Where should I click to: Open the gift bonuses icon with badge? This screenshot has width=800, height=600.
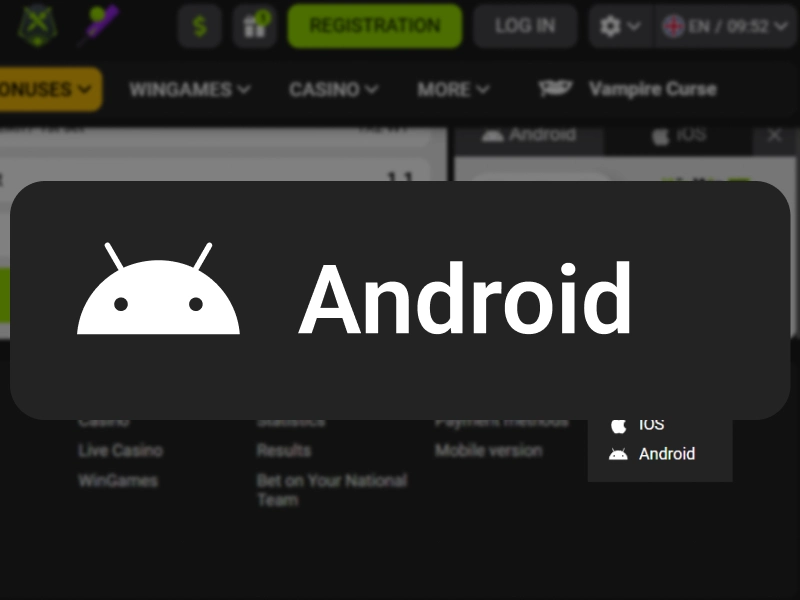254,26
